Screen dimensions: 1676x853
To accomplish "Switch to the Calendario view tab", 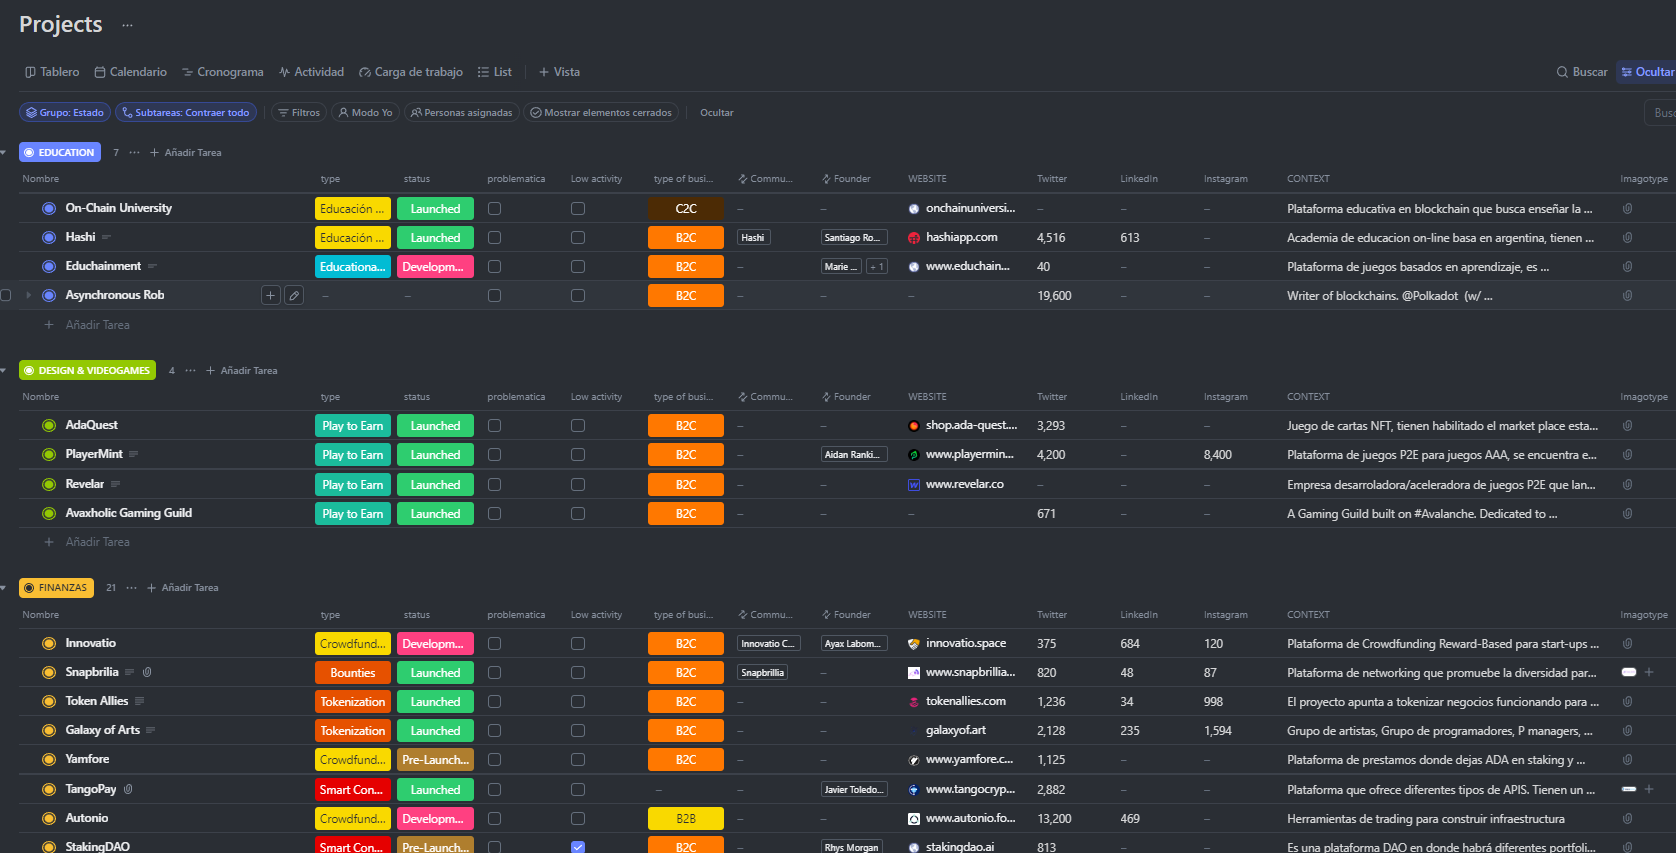I will click(130, 72).
